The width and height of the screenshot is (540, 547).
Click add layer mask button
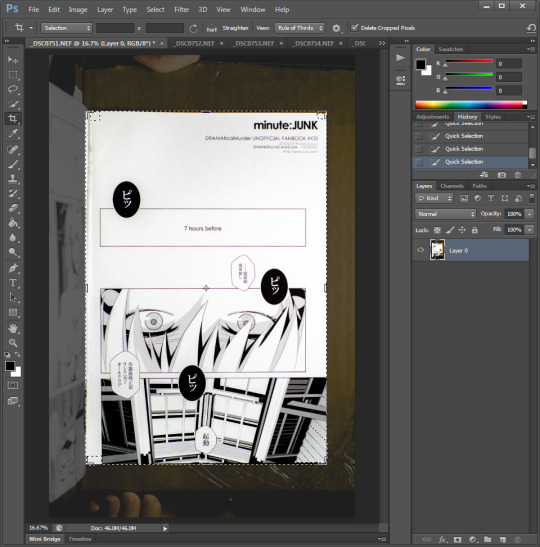(457, 540)
